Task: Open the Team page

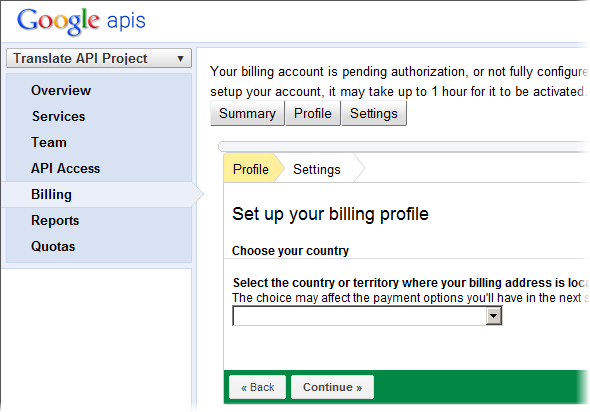Action: coord(49,142)
